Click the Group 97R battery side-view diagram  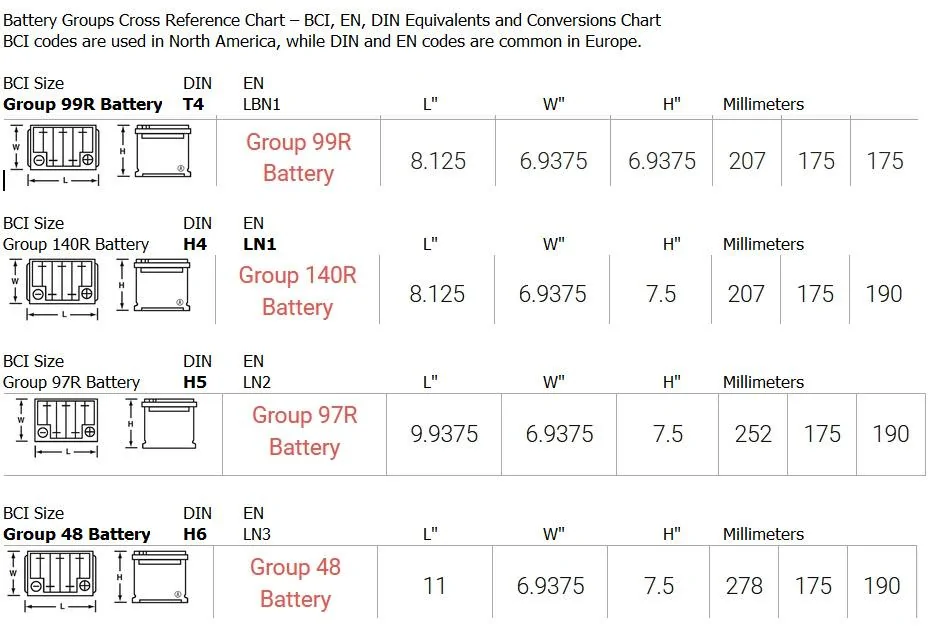[161, 424]
